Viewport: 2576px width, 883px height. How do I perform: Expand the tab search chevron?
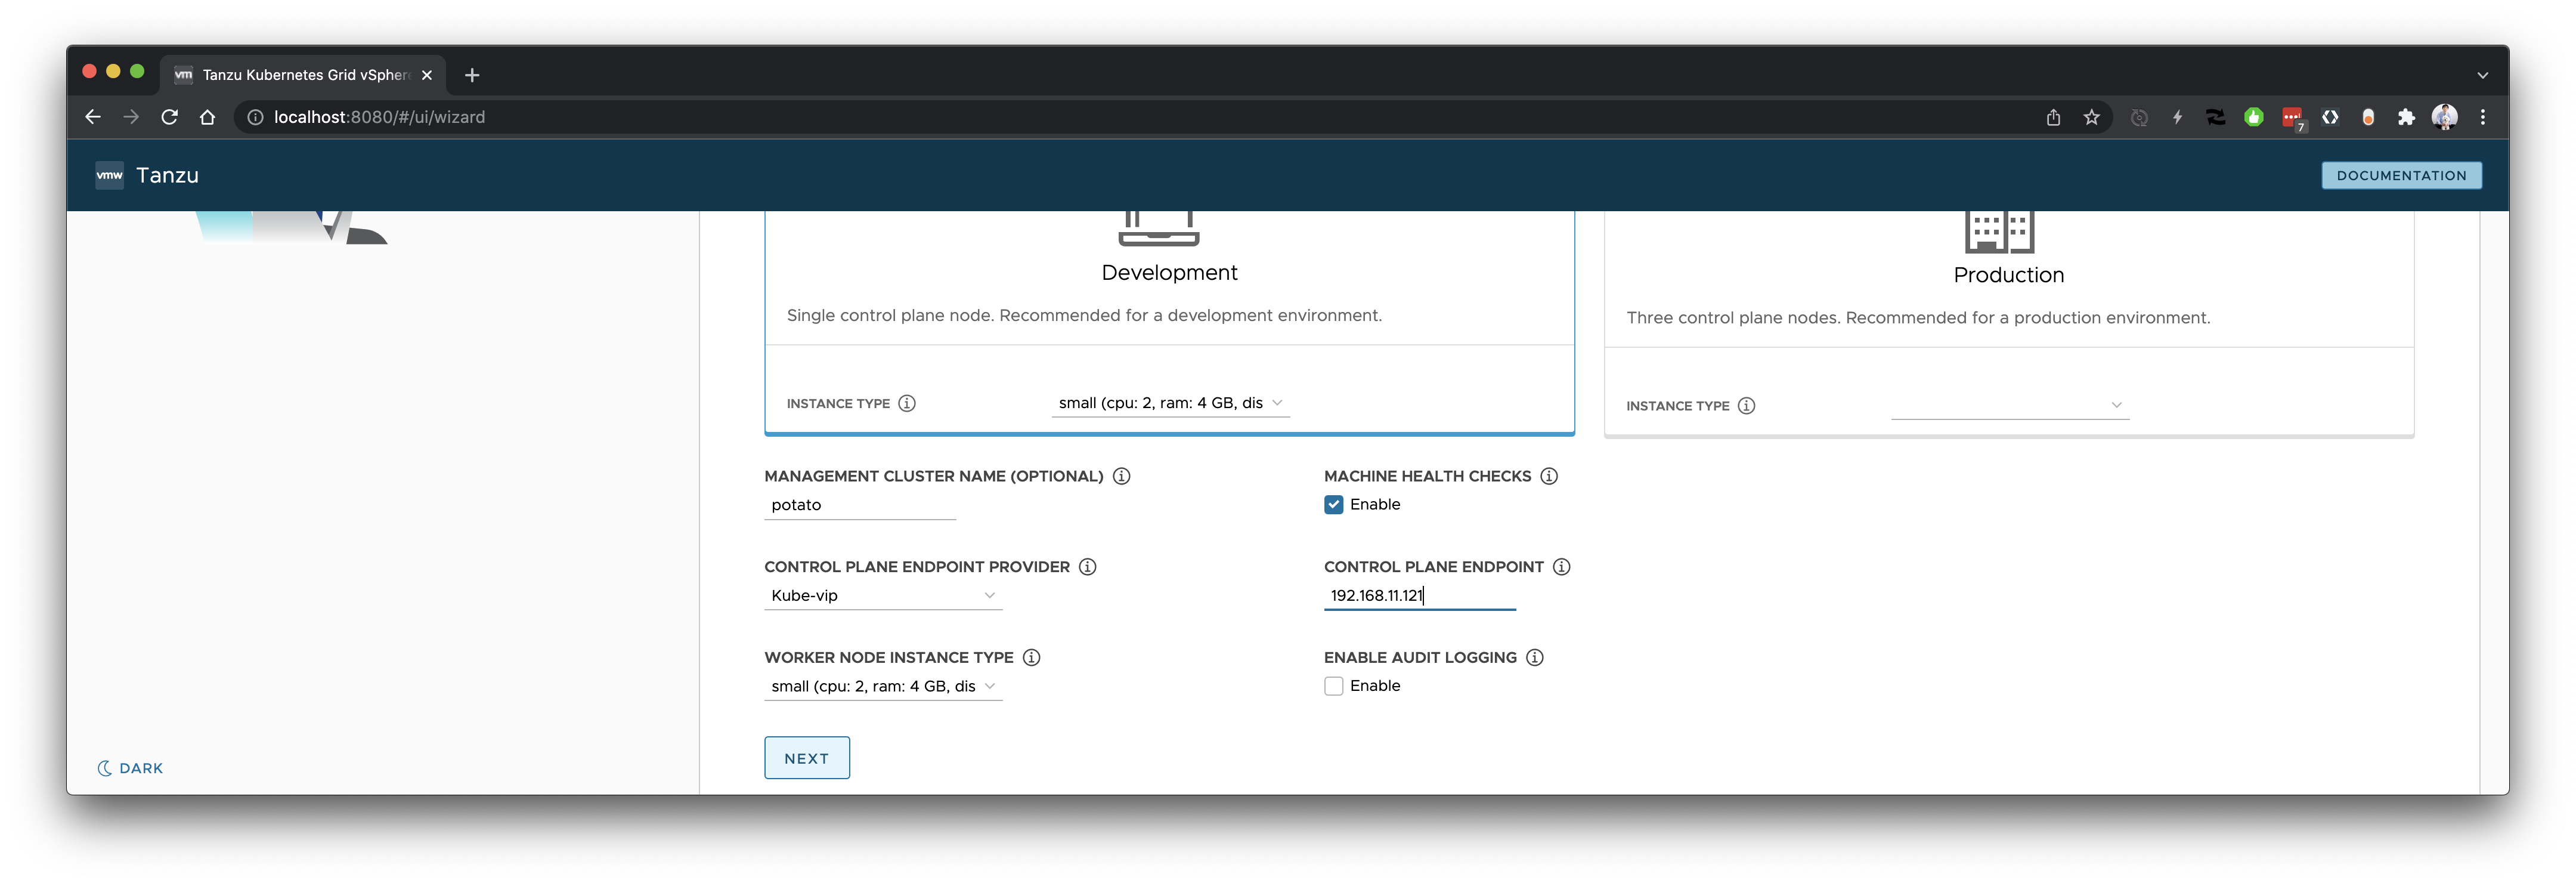tap(2482, 75)
